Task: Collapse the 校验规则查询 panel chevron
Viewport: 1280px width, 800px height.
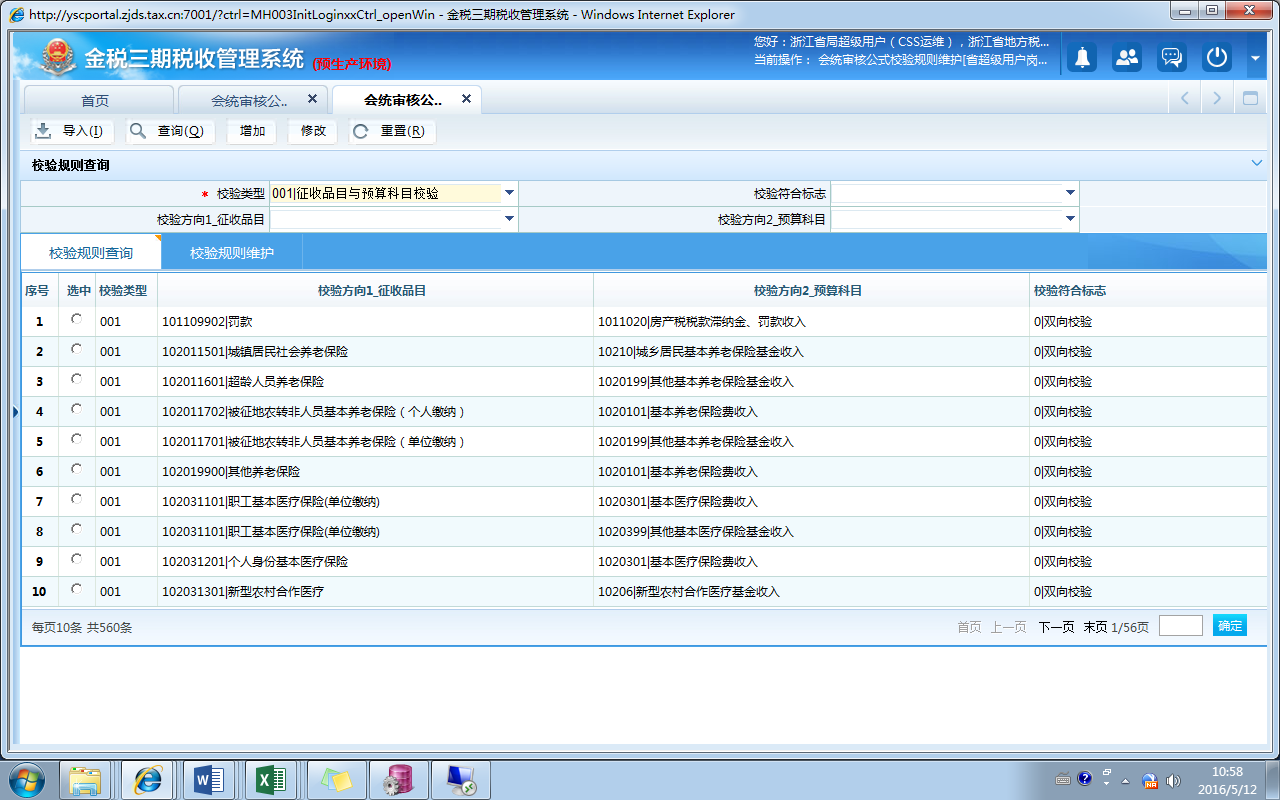Action: pos(1257,163)
